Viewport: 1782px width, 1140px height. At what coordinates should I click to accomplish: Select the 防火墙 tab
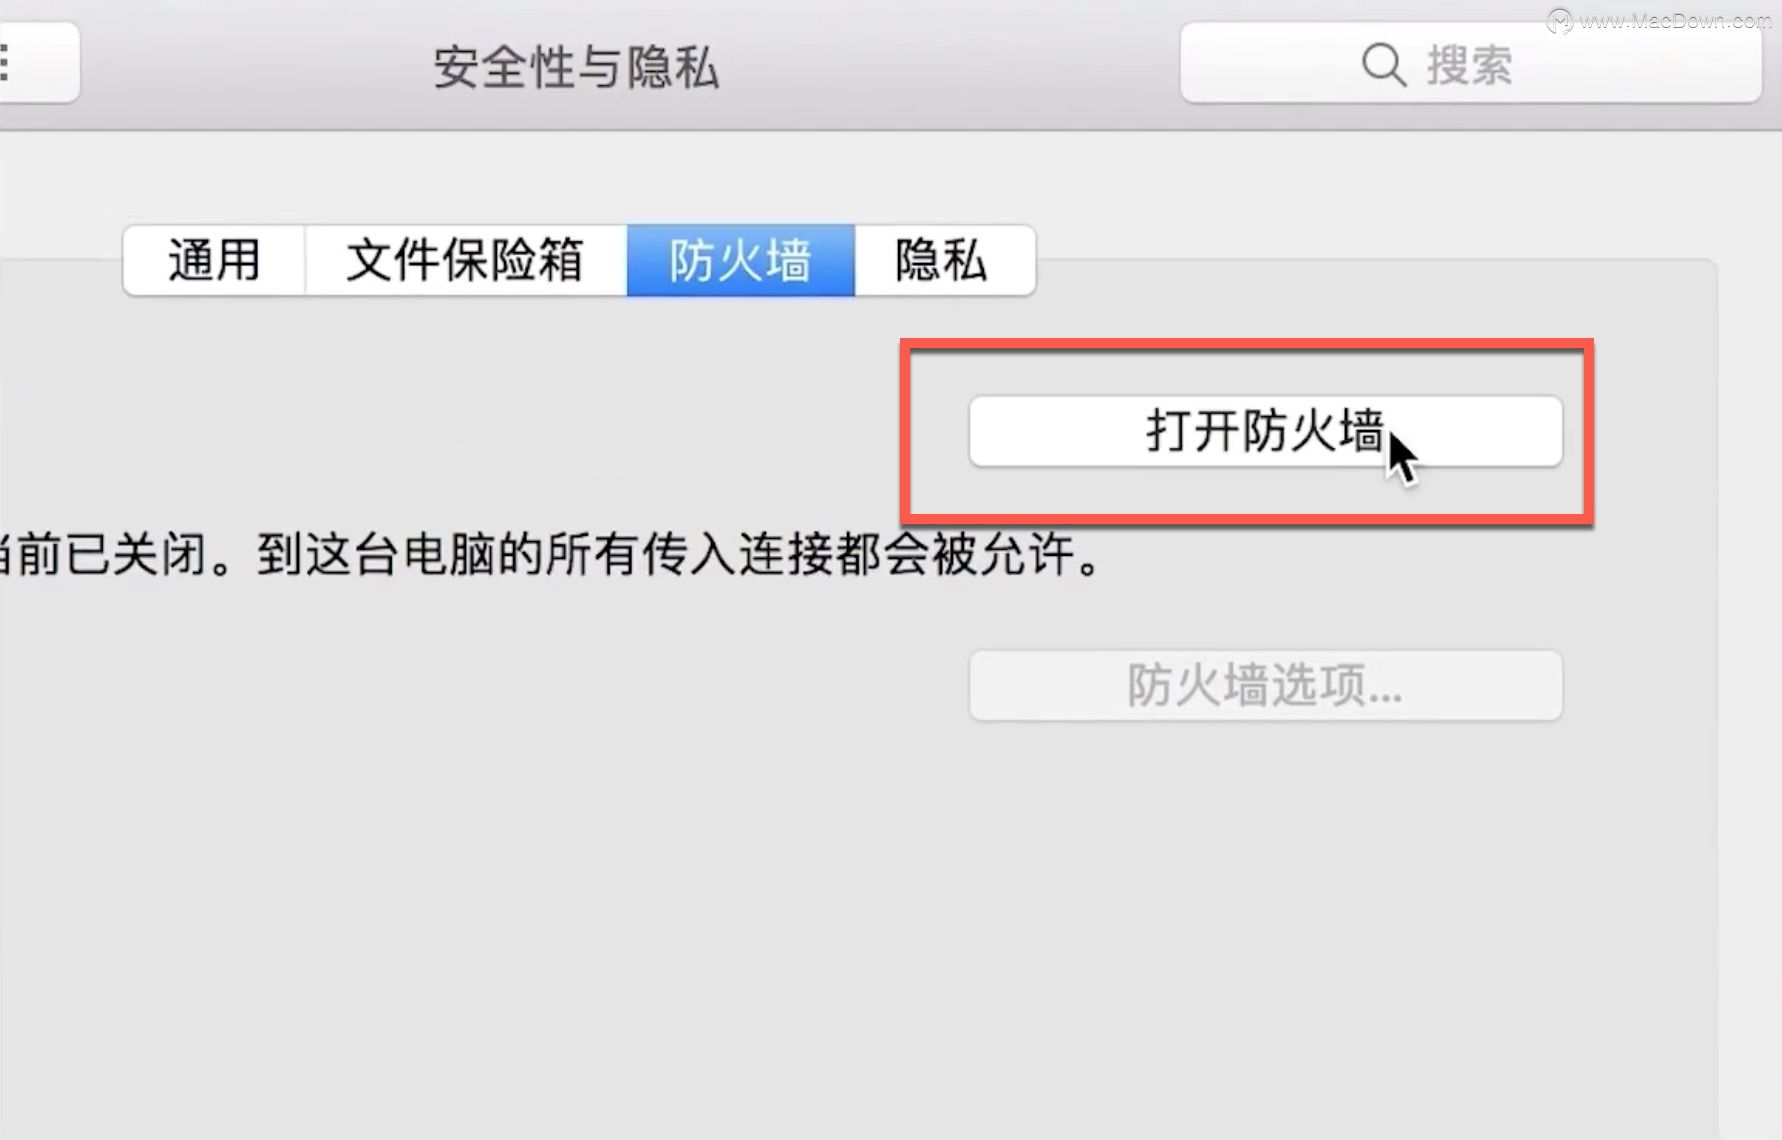740,260
